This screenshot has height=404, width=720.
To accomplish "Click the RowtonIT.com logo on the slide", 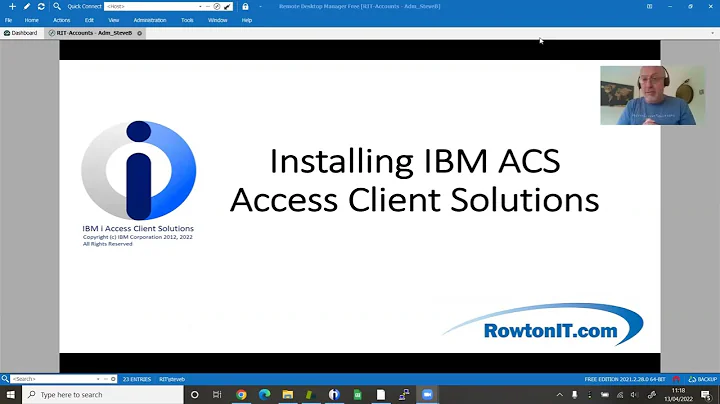I will point(544,324).
